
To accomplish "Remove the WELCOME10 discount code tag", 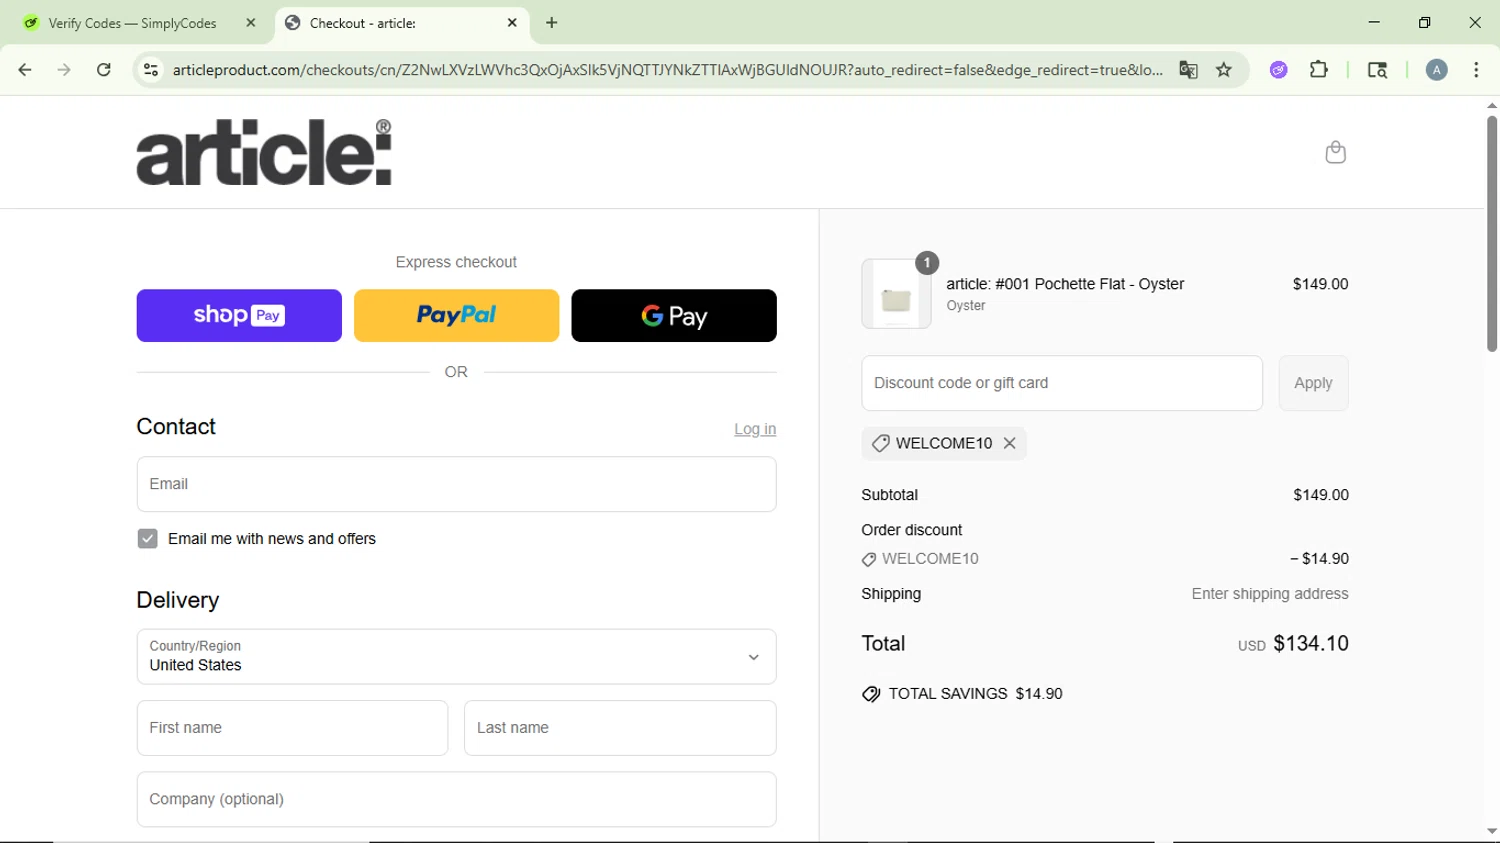I will pyautogui.click(x=1010, y=443).
